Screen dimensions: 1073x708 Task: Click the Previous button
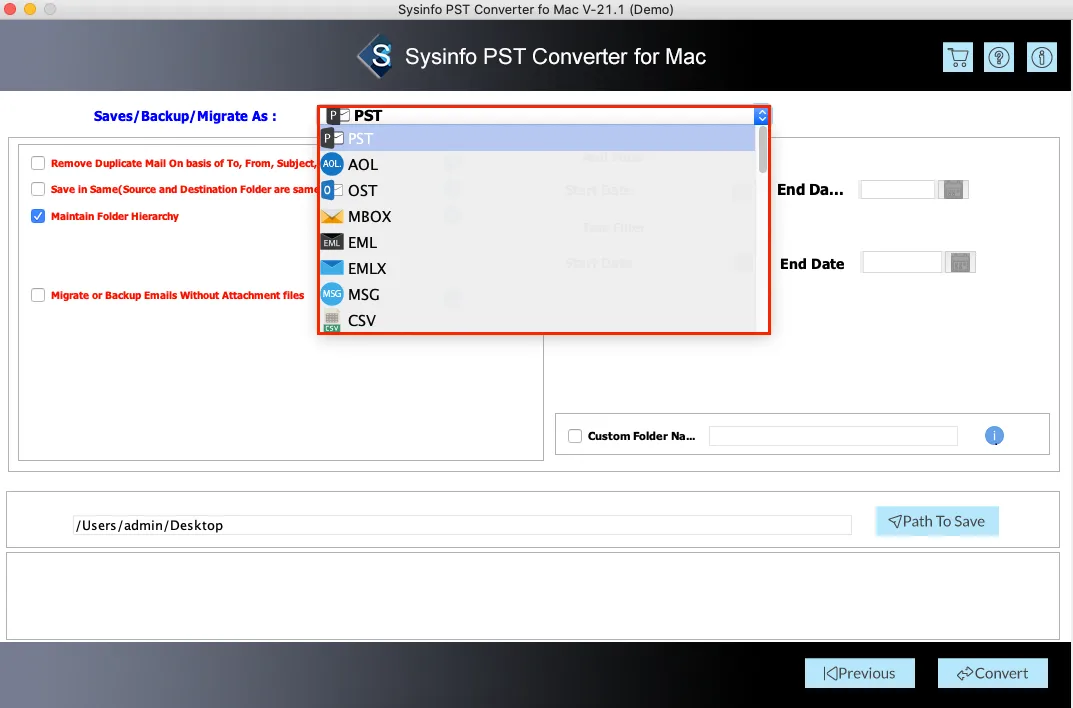click(859, 673)
